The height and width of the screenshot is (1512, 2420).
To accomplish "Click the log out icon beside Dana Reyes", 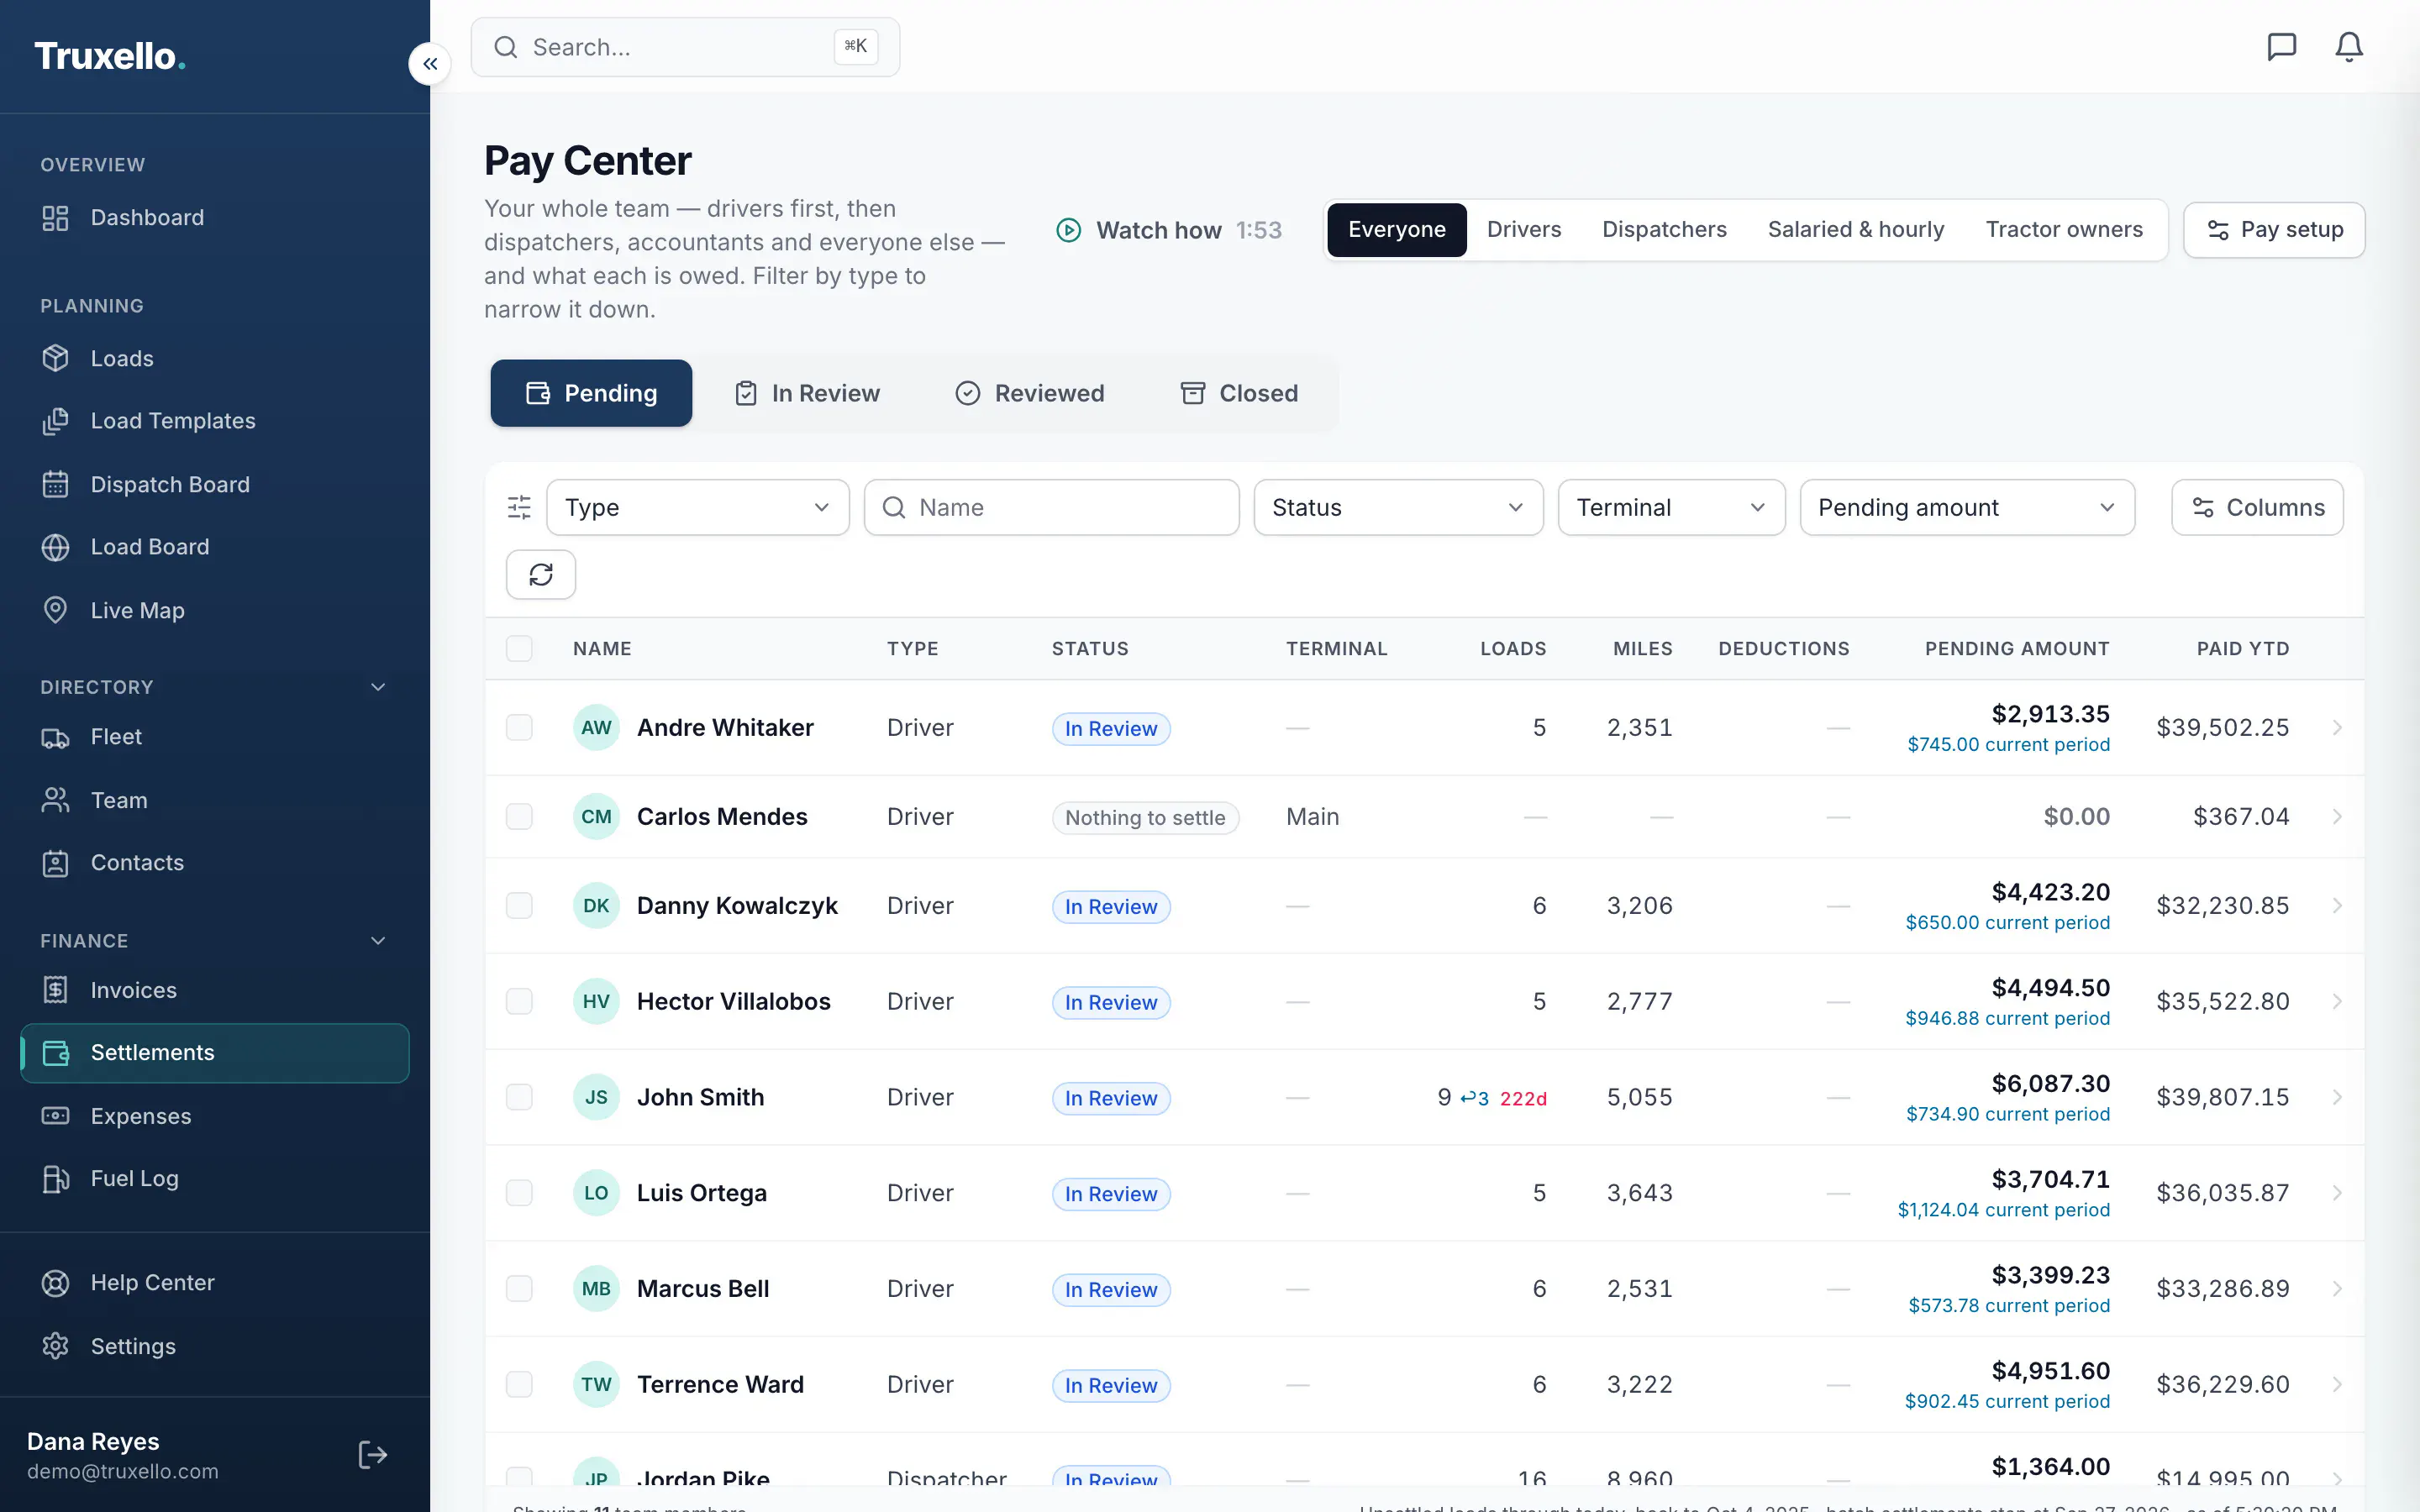I will click(372, 1455).
